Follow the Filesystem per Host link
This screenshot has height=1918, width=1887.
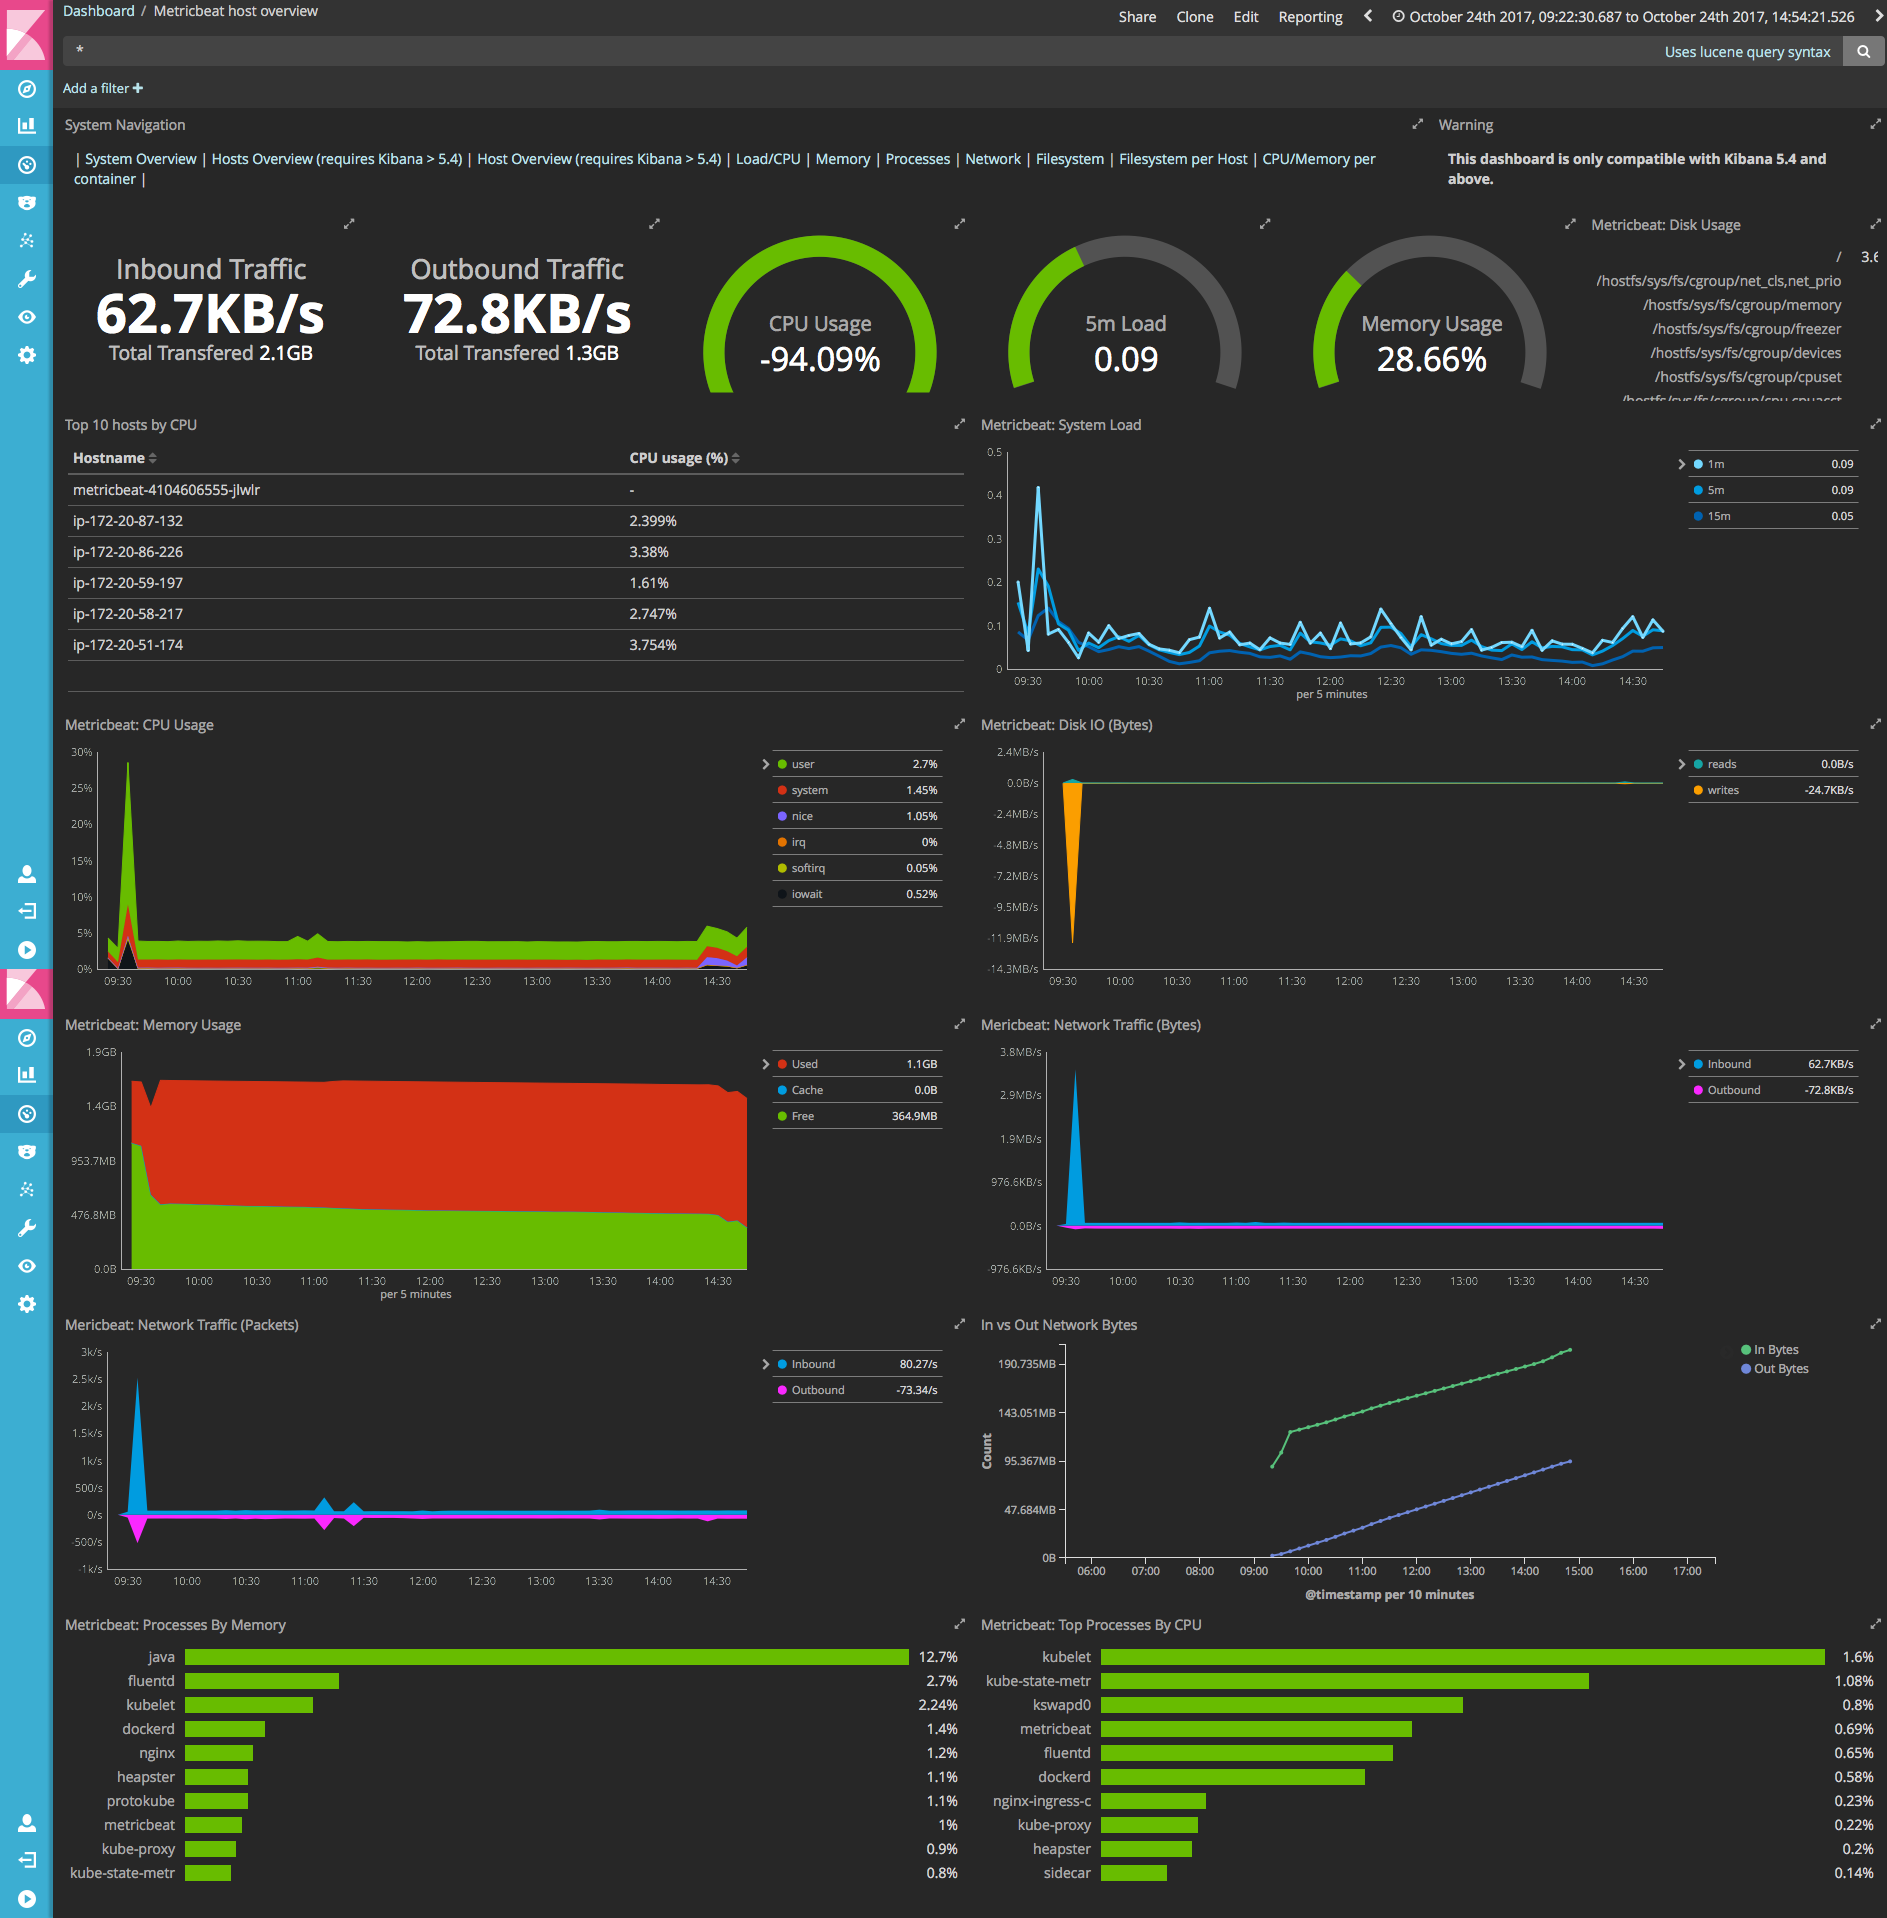pos(1183,159)
